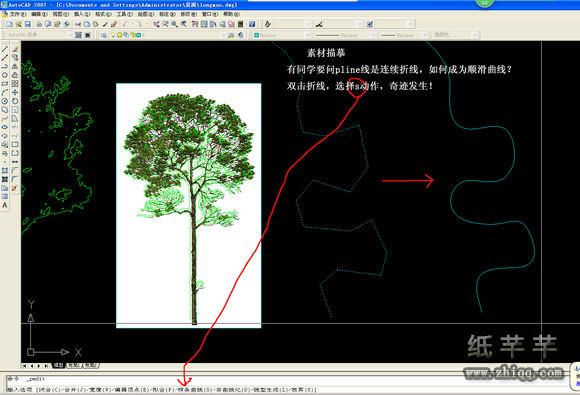The height and width of the screenshot is (395, 580).
Task: Toggle the layer lock icon
Action: 132,35
